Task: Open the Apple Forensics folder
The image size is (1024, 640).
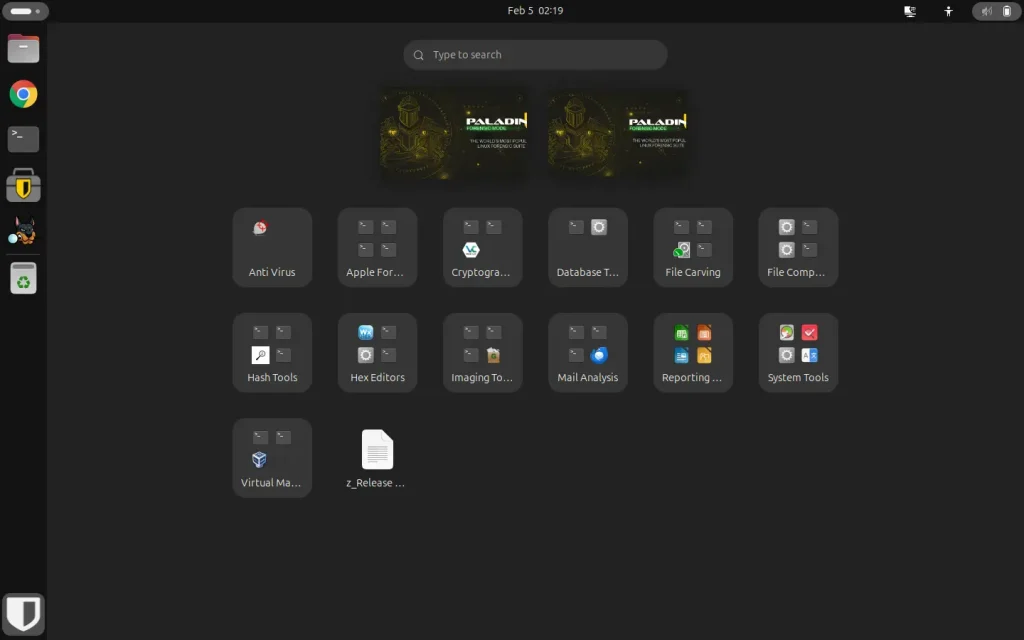Action: click(377, 247)
